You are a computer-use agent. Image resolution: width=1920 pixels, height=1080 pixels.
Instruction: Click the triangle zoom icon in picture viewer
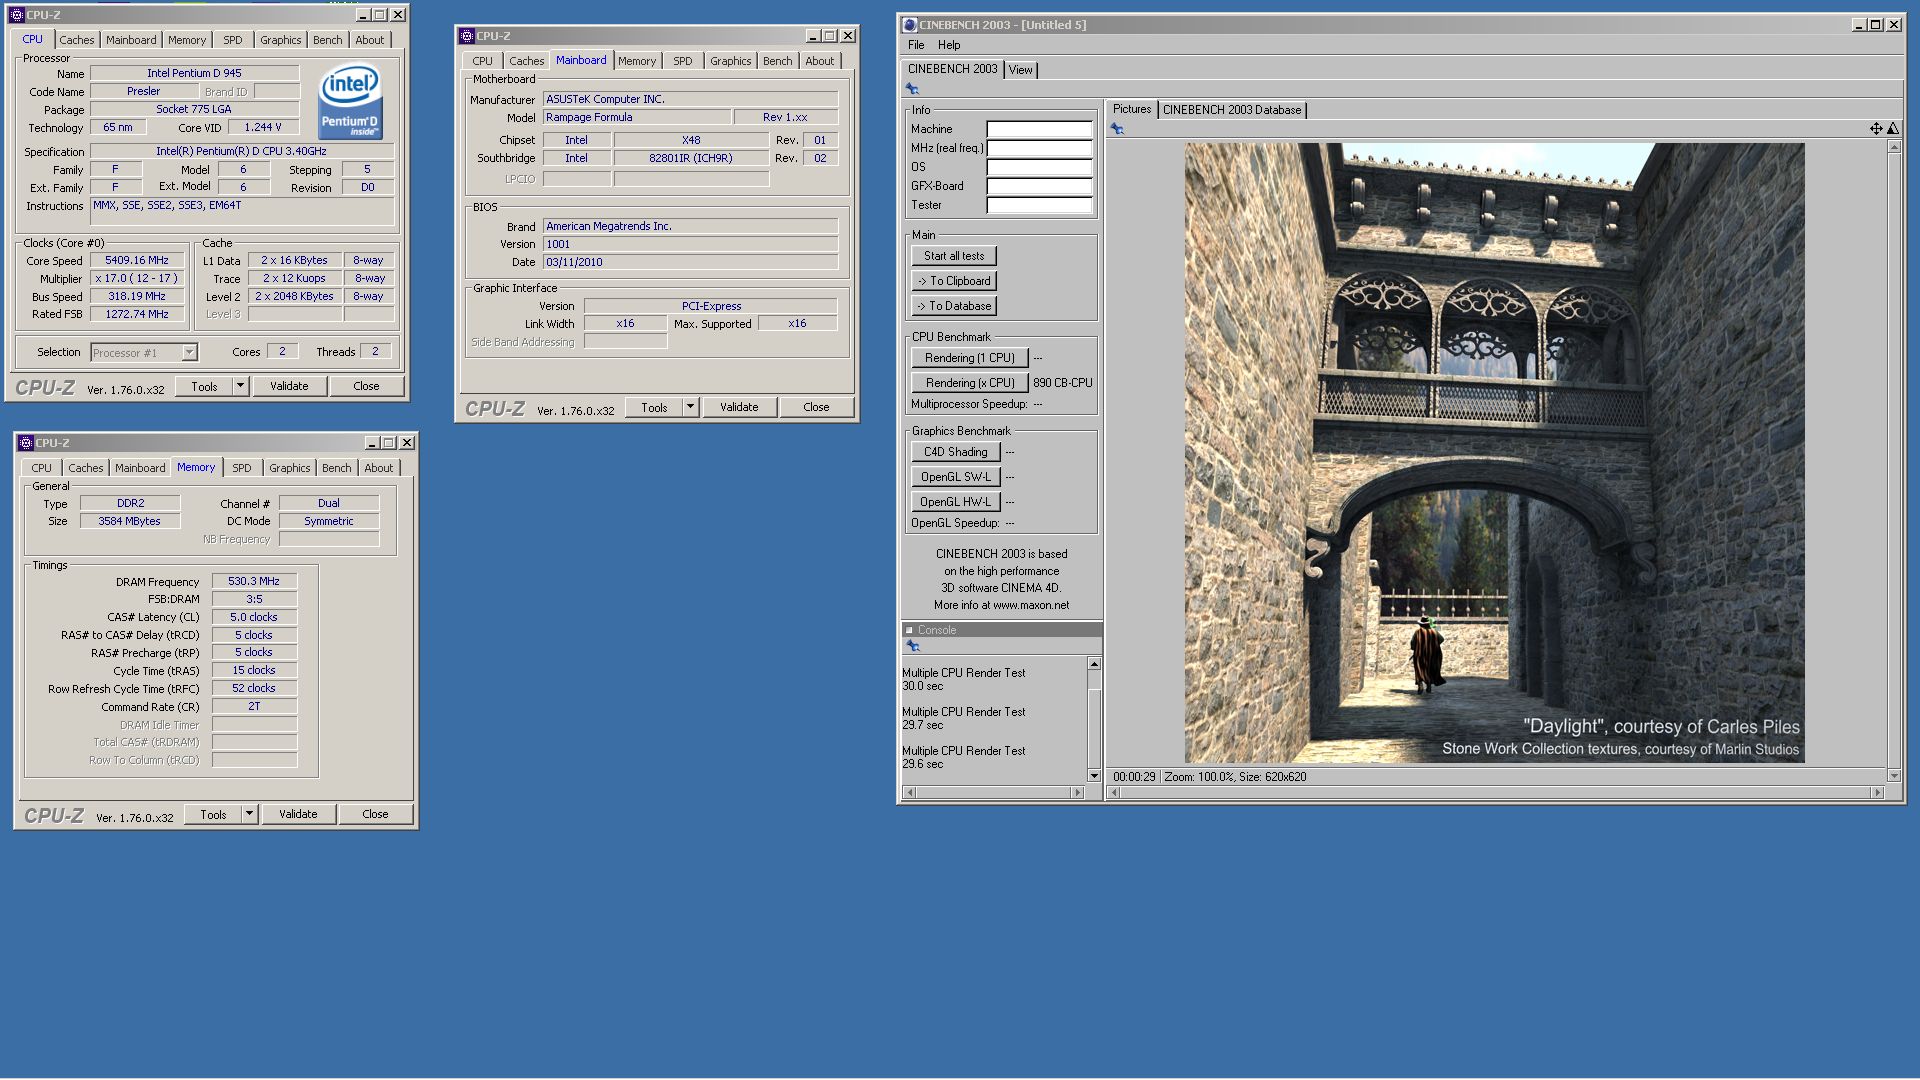pyautogui.click(x=1893, y=129)
